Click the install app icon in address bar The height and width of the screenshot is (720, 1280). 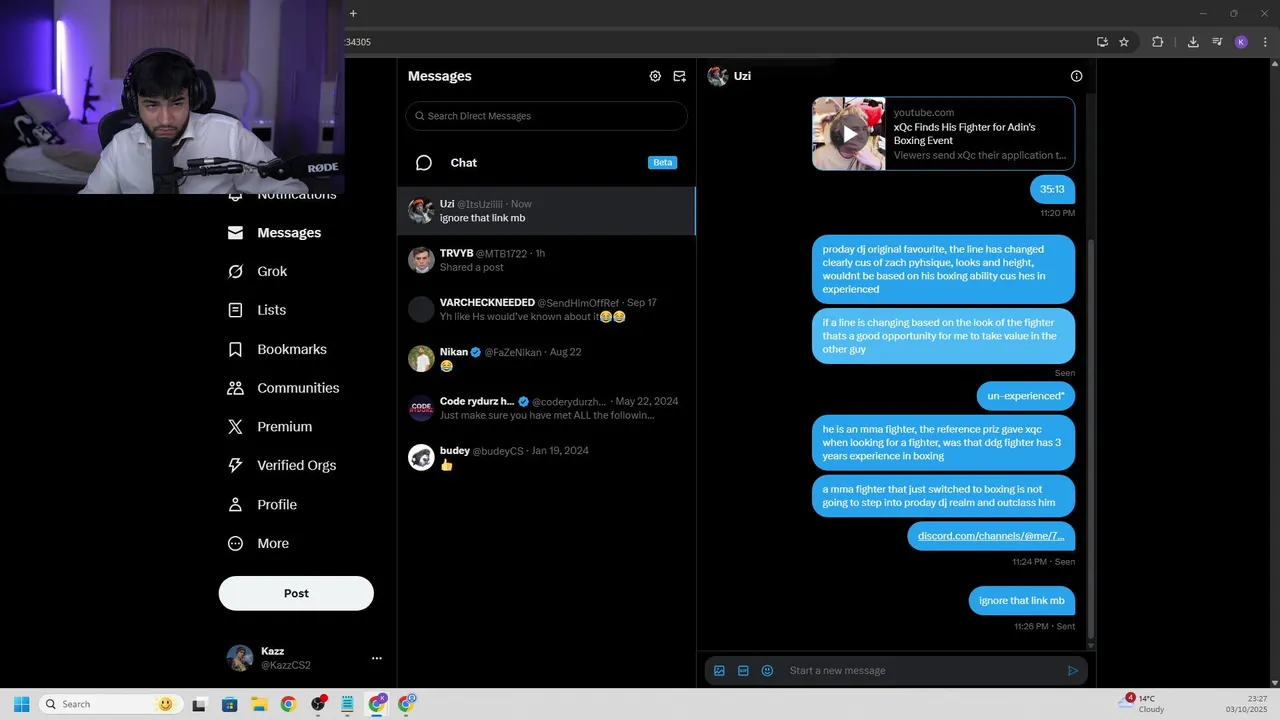pyautogui.click(x=1102, y=42)
